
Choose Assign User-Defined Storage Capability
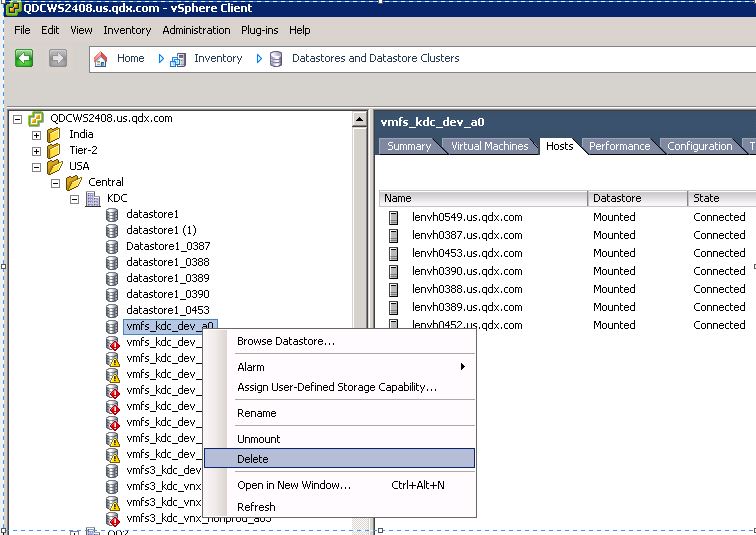pyautogui.click(x=339, y=387)
